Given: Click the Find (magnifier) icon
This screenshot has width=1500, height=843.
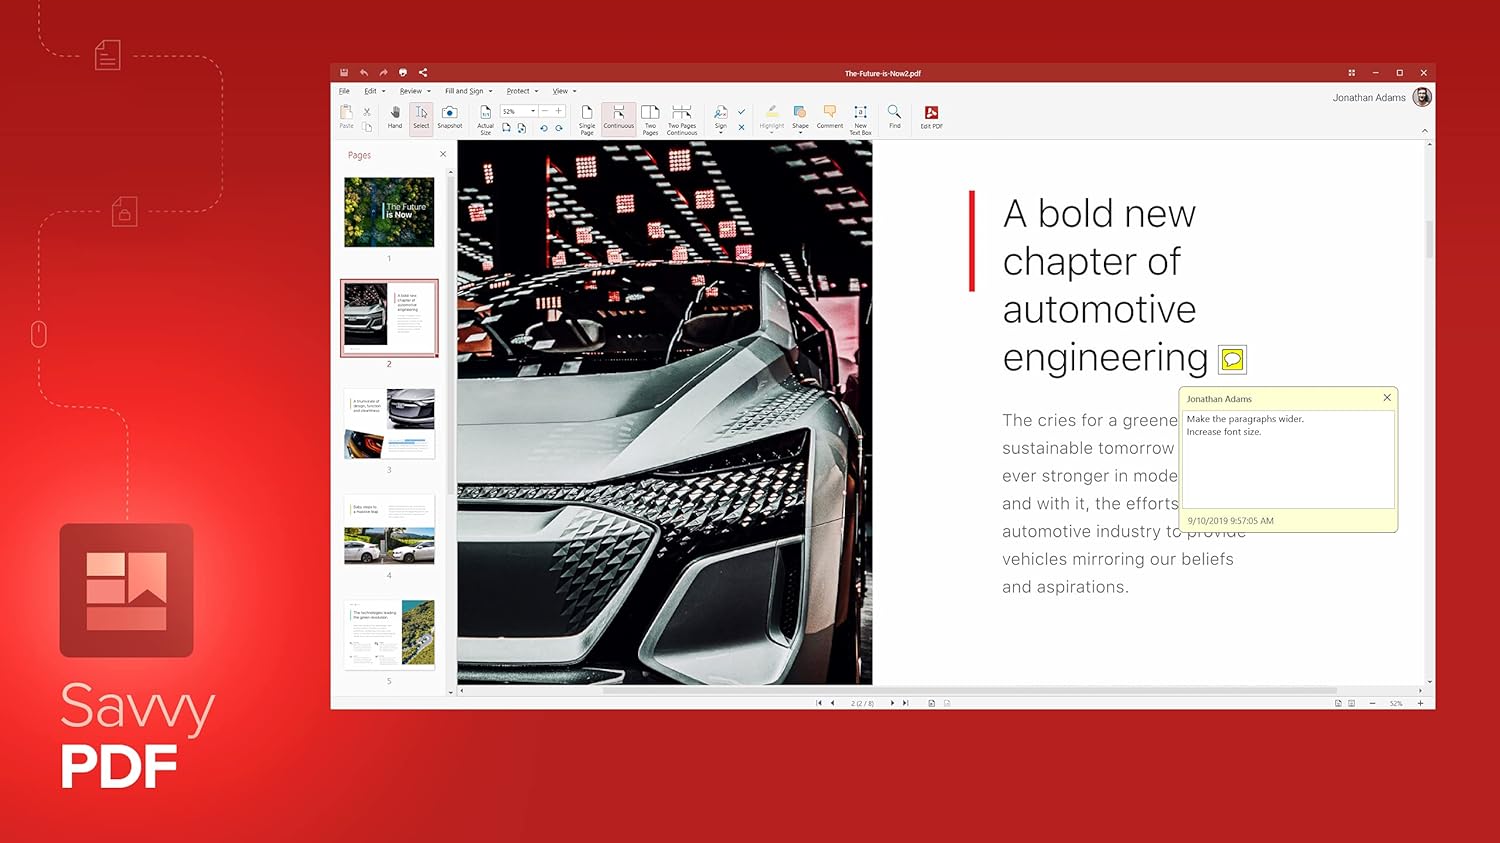Looking at the screenshot, I should [x=894, y=113].
